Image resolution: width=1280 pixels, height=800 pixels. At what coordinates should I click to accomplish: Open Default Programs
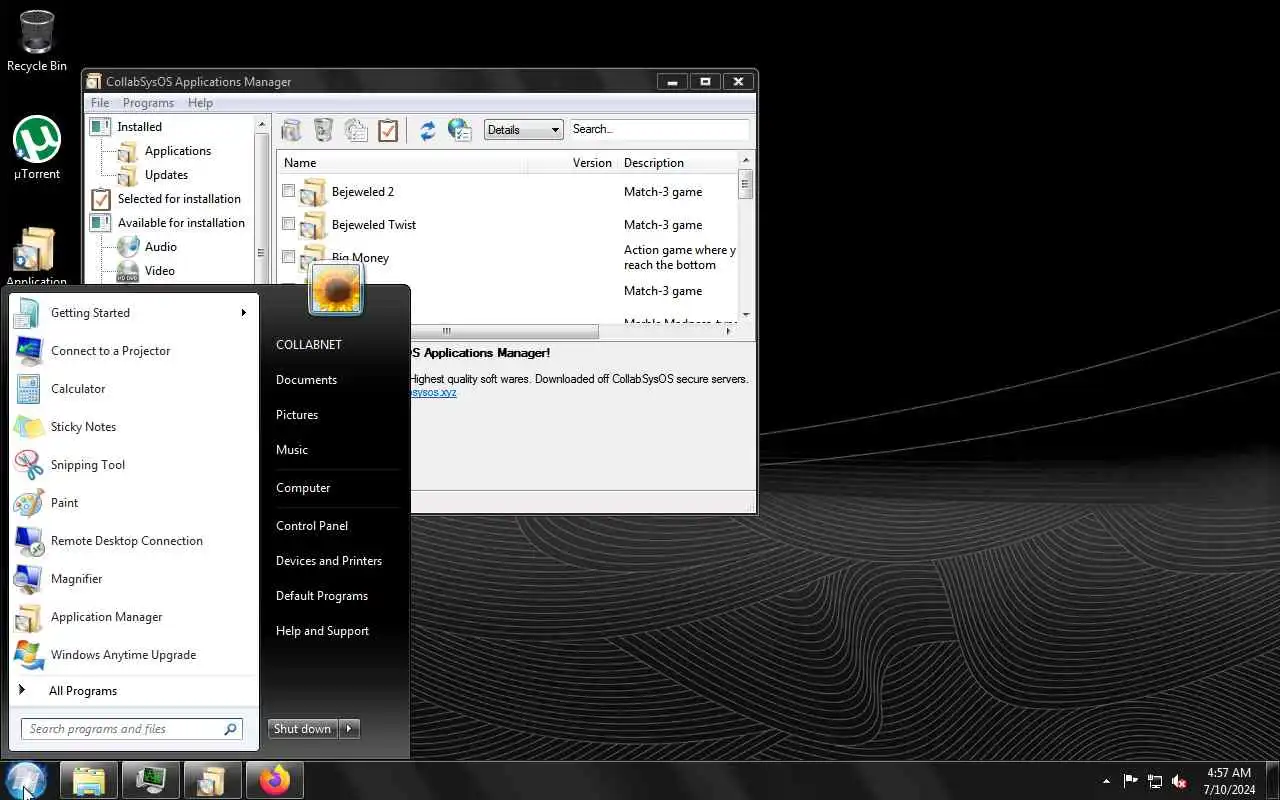click(x=322, y=596)
